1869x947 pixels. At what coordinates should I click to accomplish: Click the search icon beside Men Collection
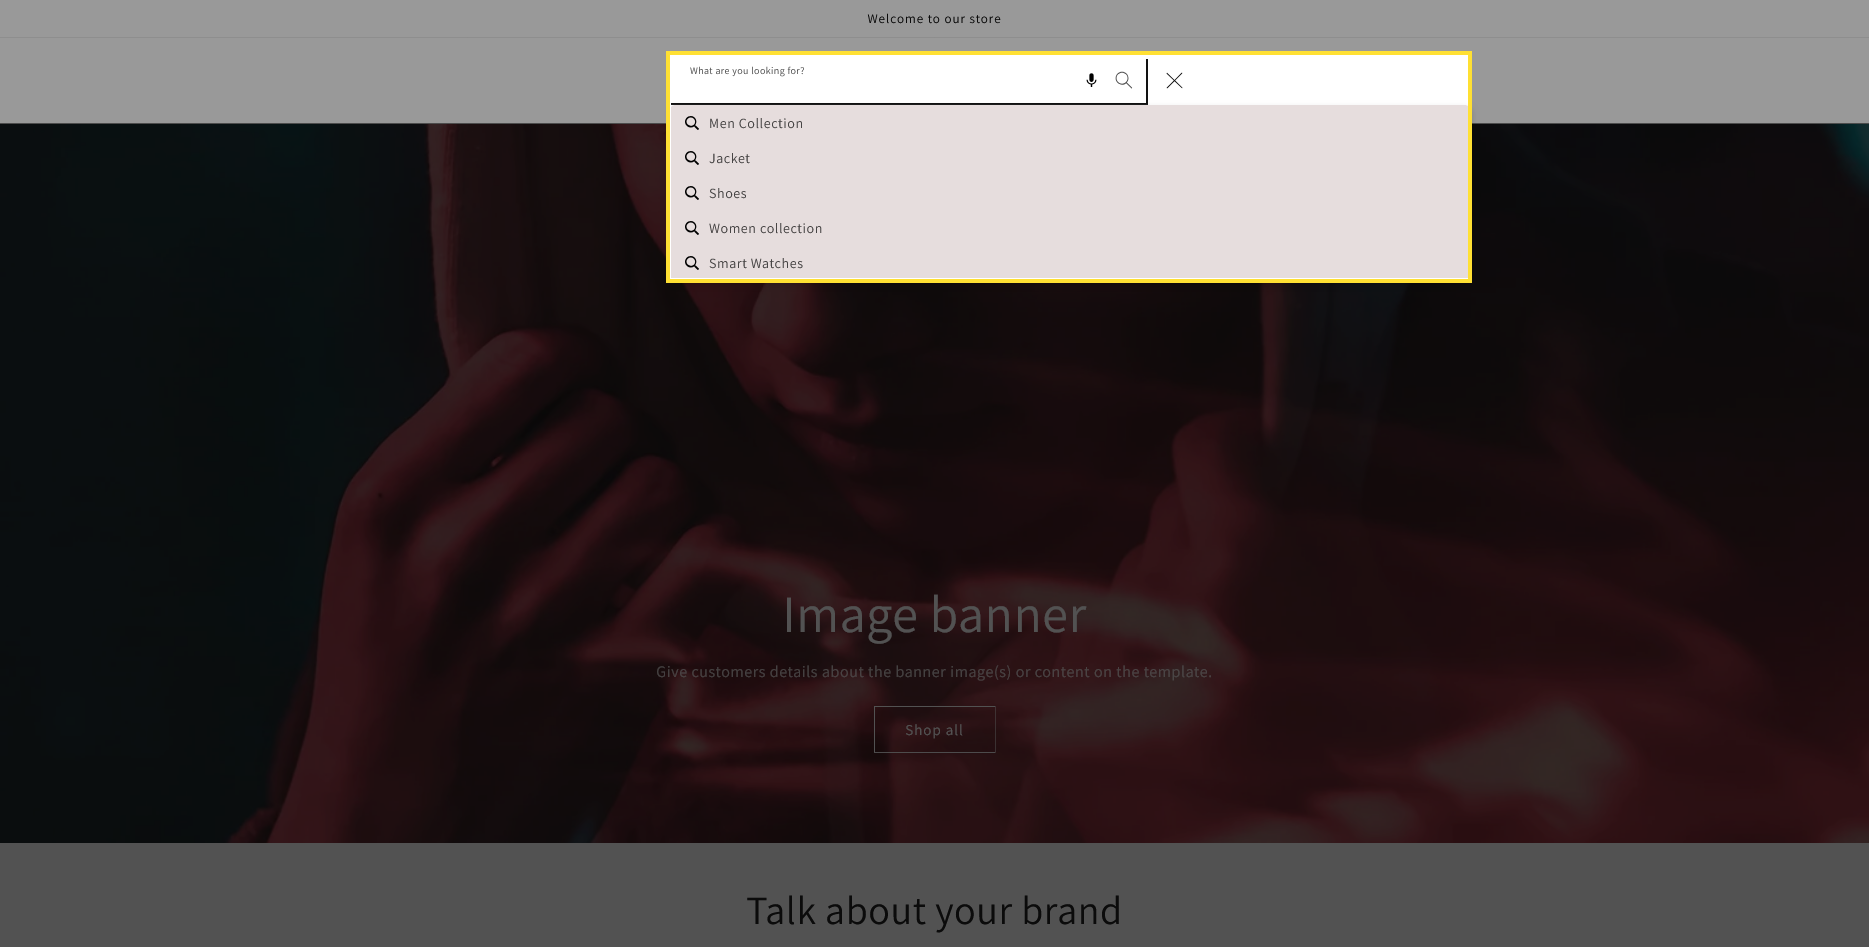tap(691, 123)
